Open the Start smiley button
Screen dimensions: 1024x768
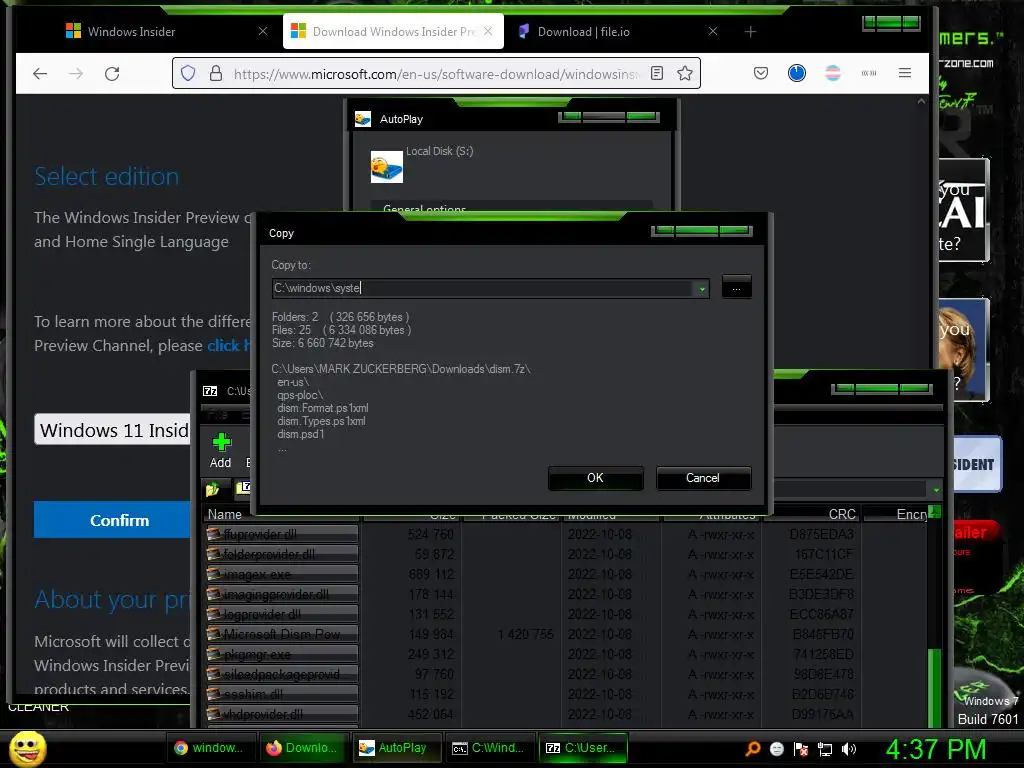pyautogui.click(x=27, y=748)
